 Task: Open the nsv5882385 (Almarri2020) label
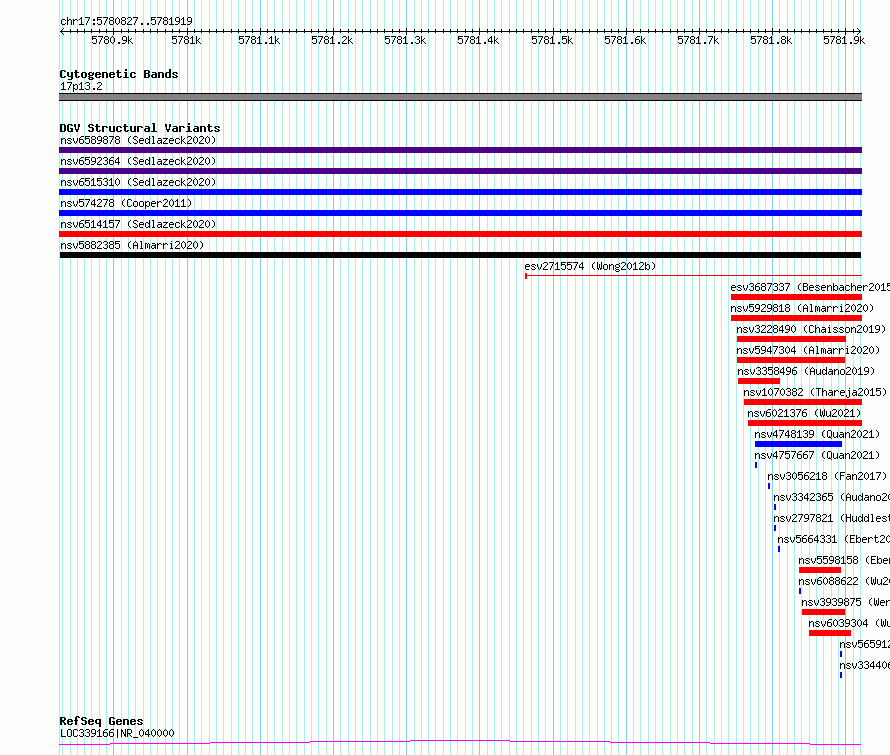132,245
